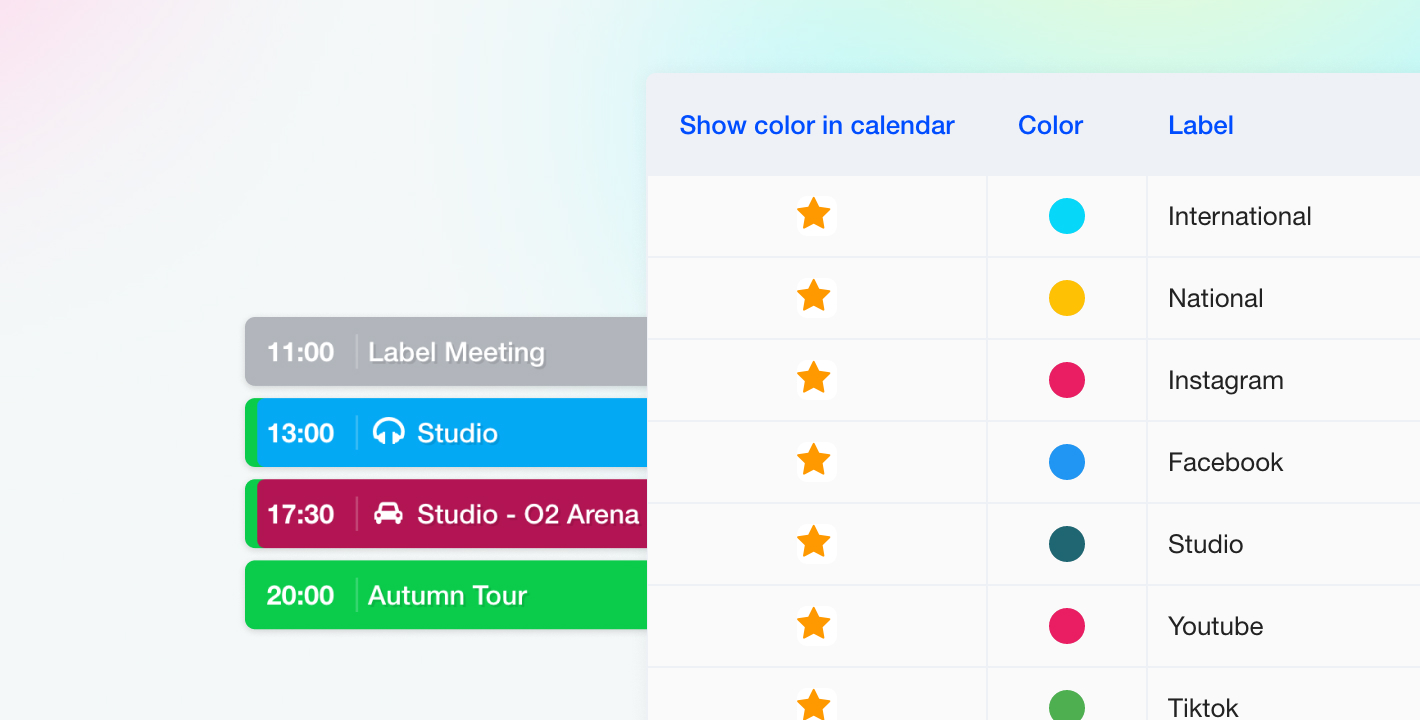
Task: Select the yellow National color swatch
Action: click(1066, 298)
